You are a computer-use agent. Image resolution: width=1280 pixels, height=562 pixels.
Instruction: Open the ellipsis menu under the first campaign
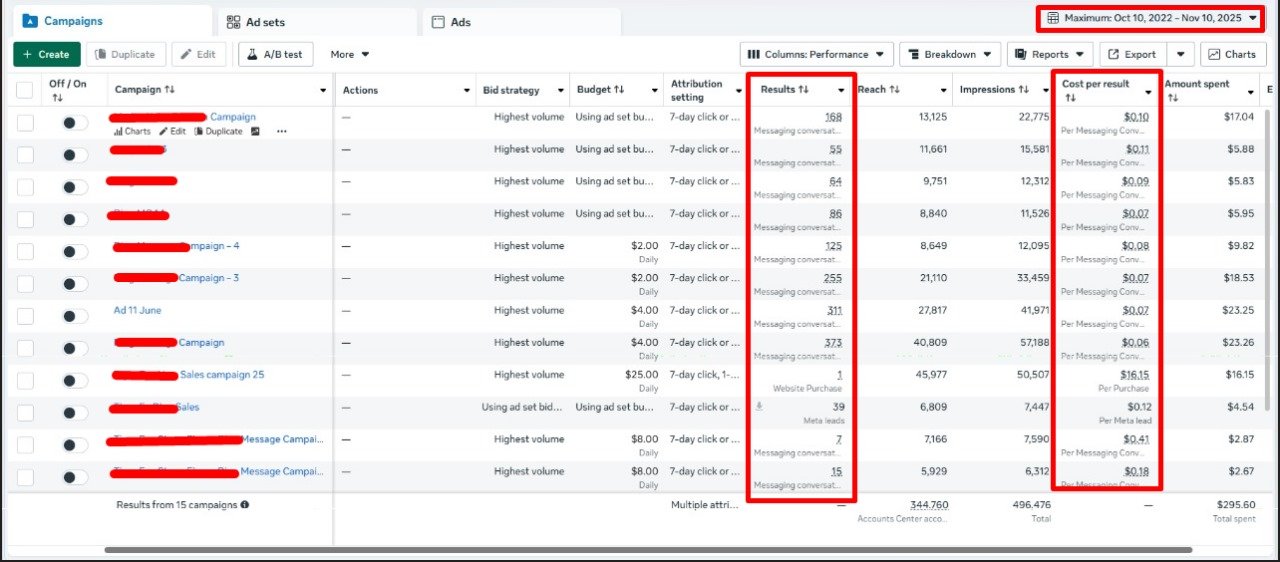point(281,132)
